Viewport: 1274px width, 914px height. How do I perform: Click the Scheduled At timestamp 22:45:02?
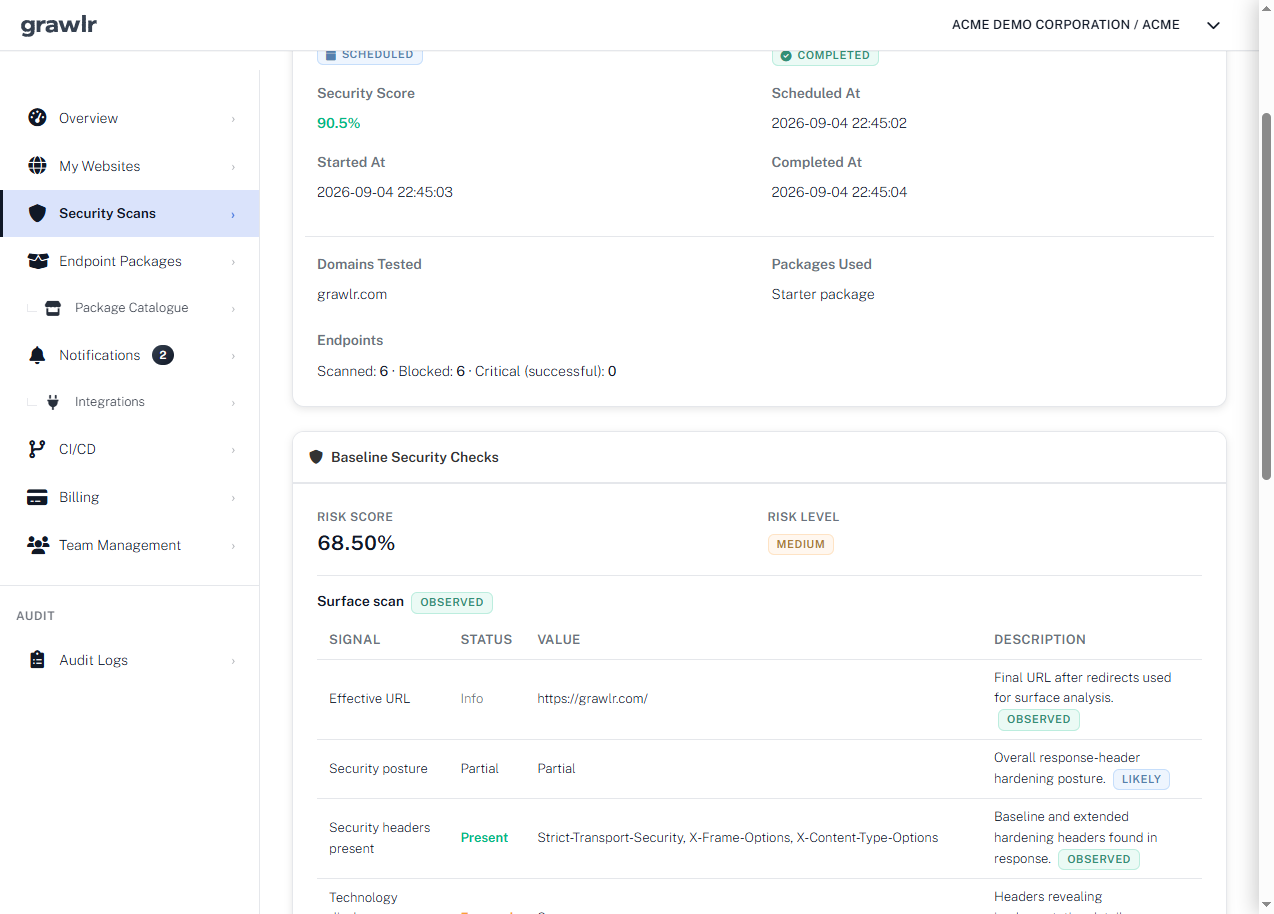click(839, 123)
